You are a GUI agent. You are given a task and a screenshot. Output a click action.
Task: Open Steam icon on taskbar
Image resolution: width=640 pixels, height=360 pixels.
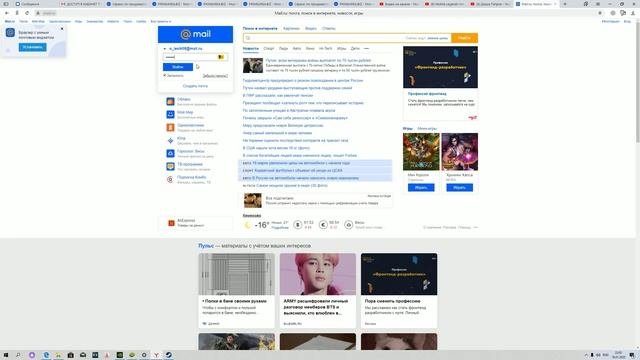(x=168, y=355)
